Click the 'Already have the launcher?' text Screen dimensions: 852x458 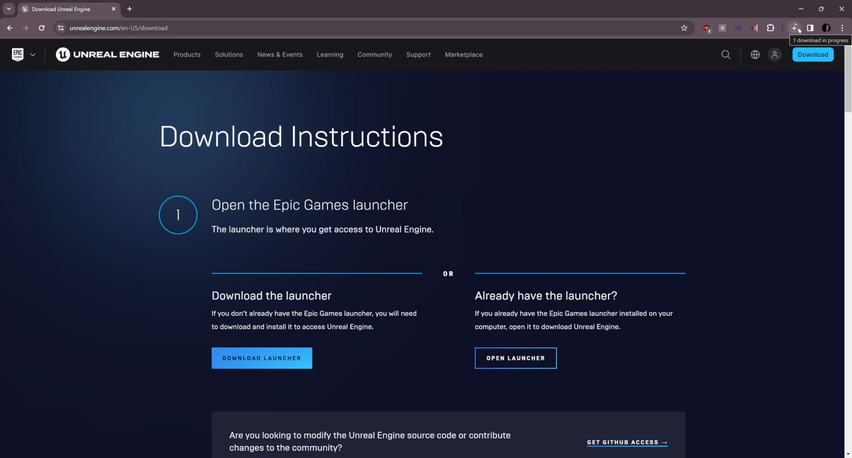[546, 296]
